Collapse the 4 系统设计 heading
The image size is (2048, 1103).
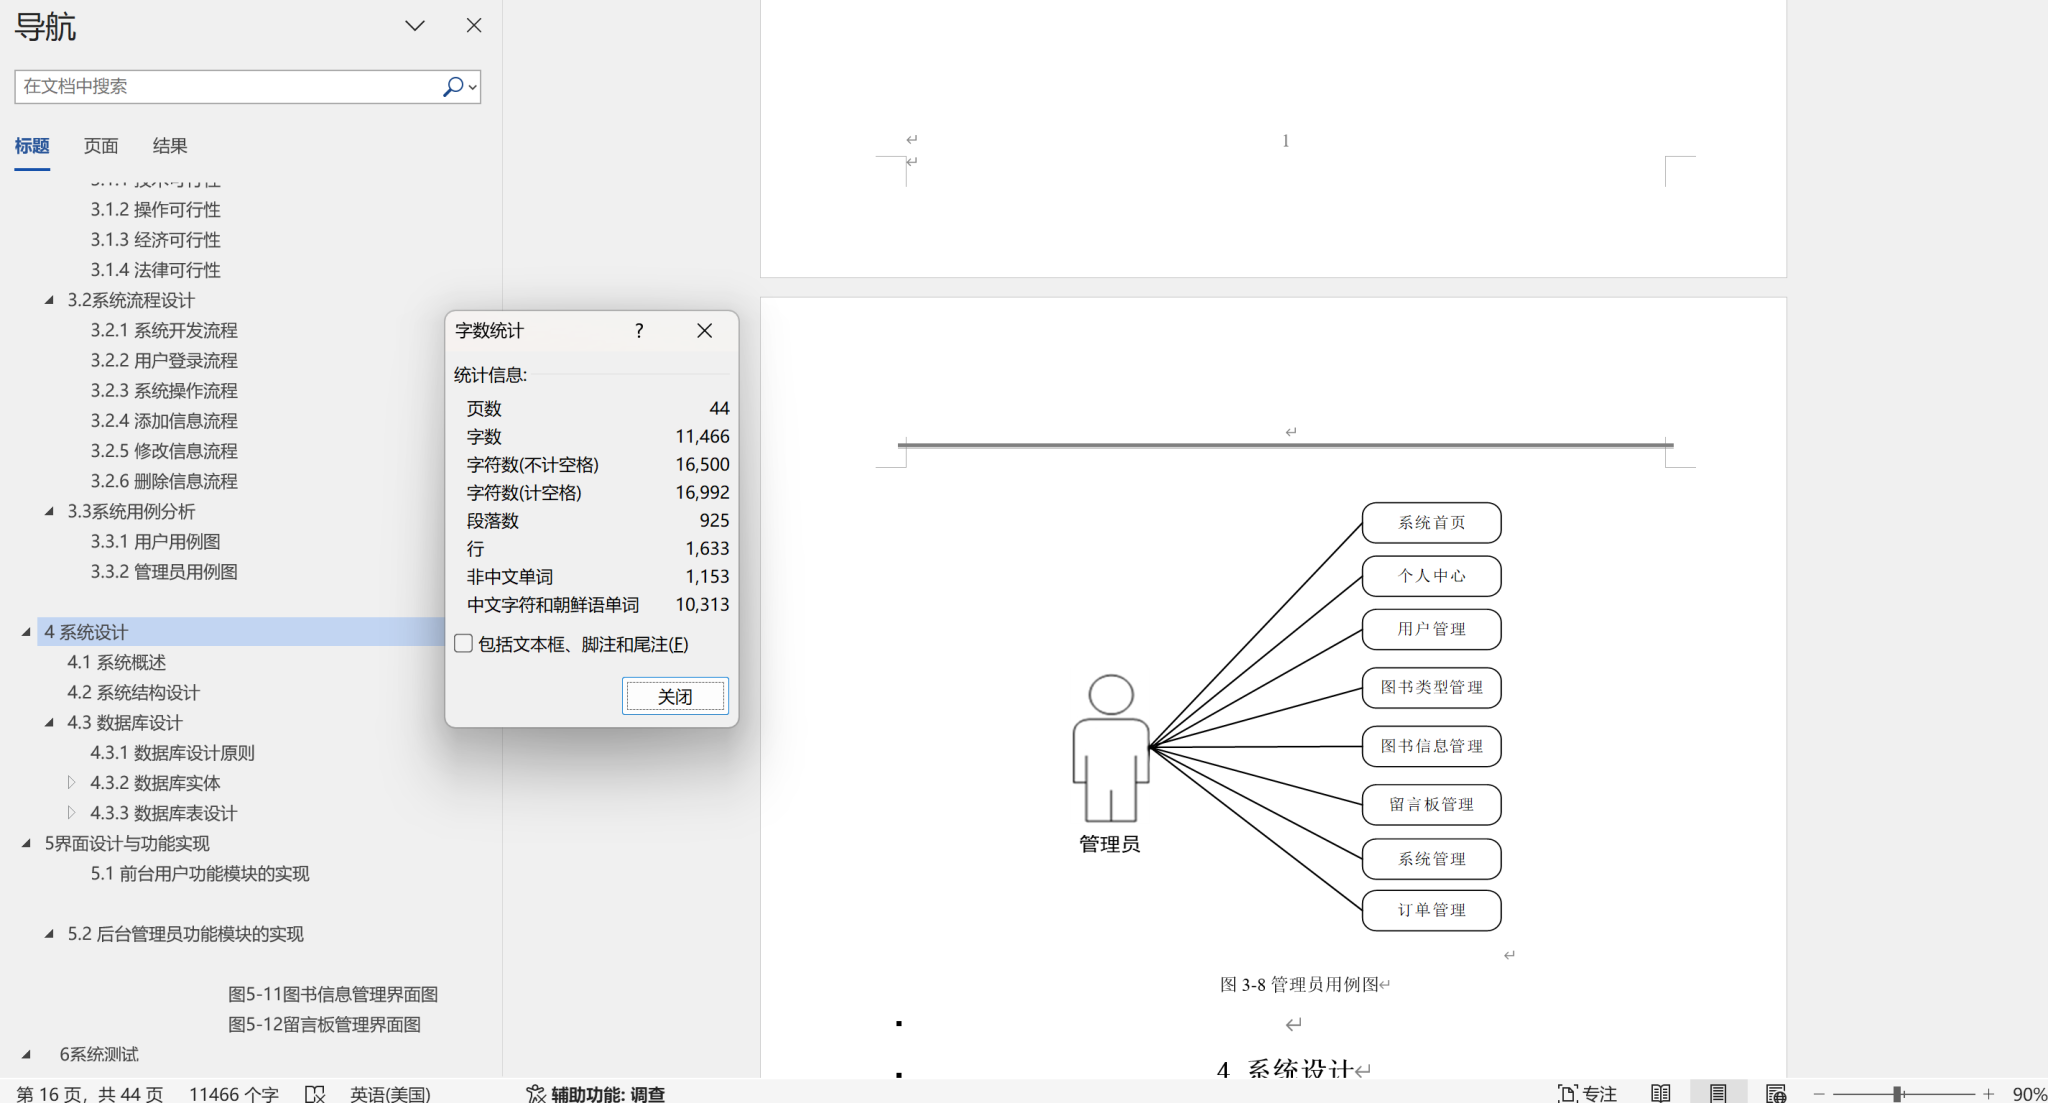(27, 632)
